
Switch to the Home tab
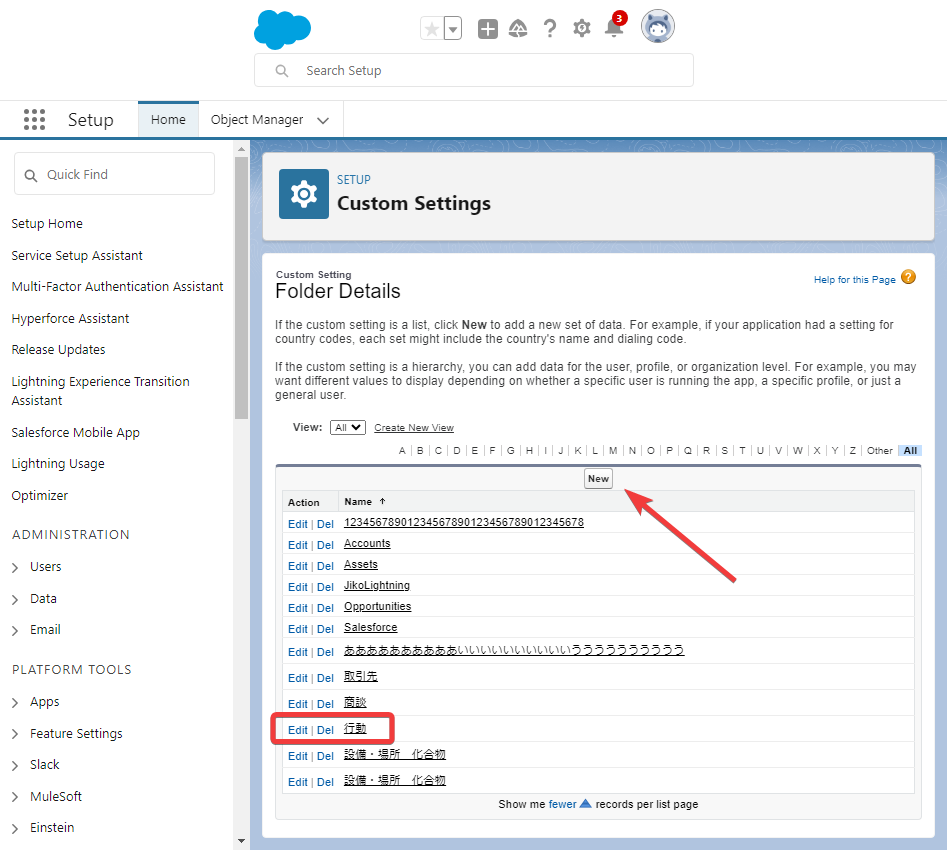pyautogui.click(x=168, y=120)
